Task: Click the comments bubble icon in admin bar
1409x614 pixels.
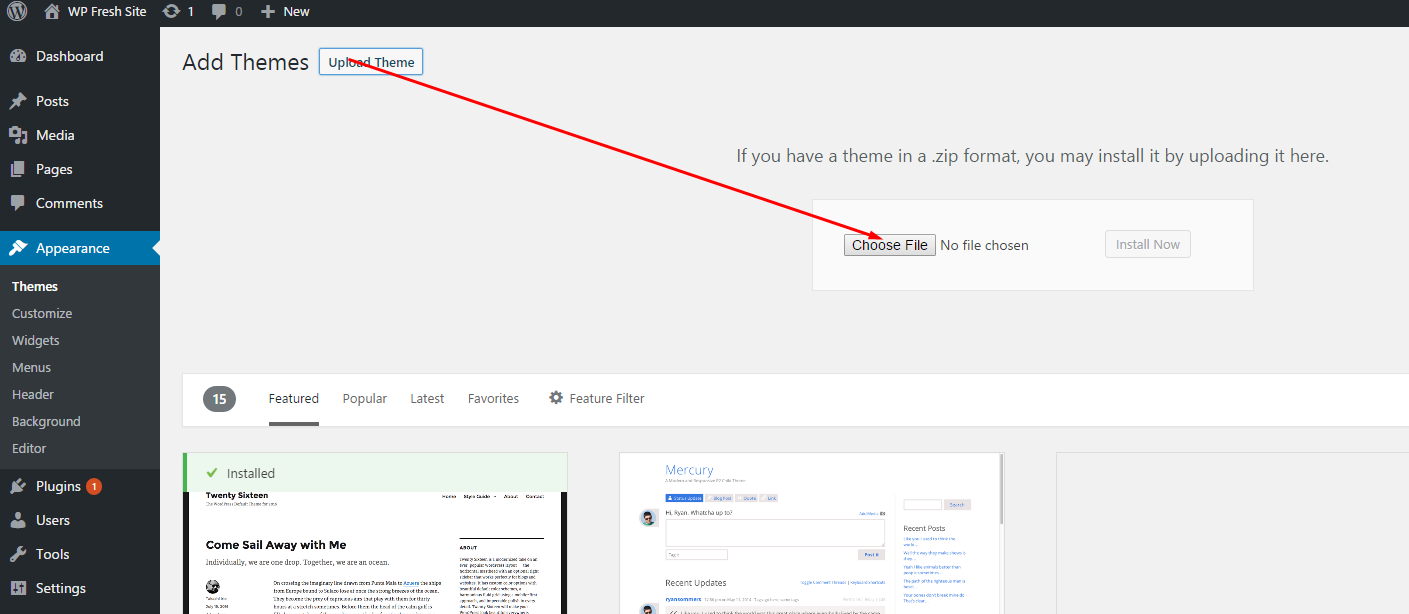Action: click(217, 12)
